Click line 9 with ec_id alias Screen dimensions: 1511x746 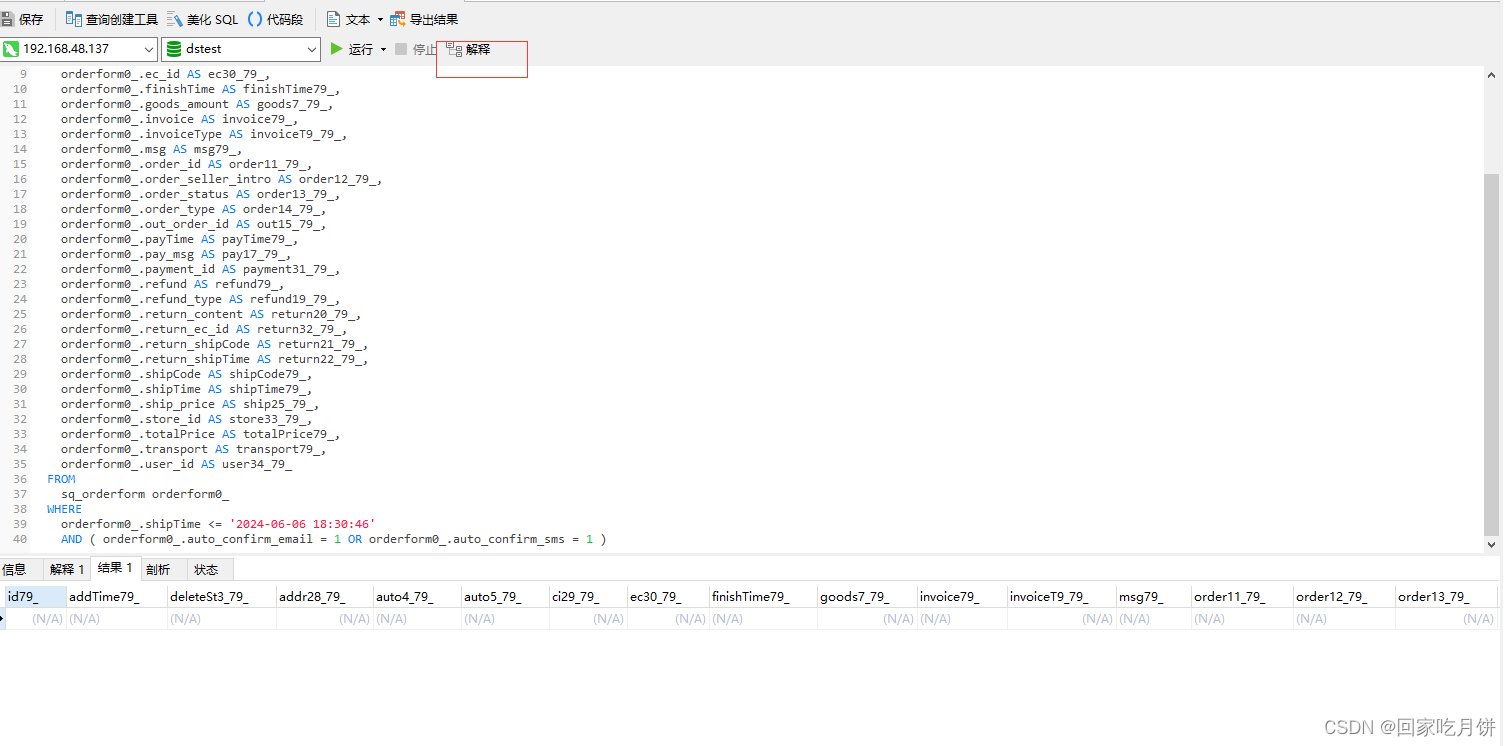click(165, 74)
